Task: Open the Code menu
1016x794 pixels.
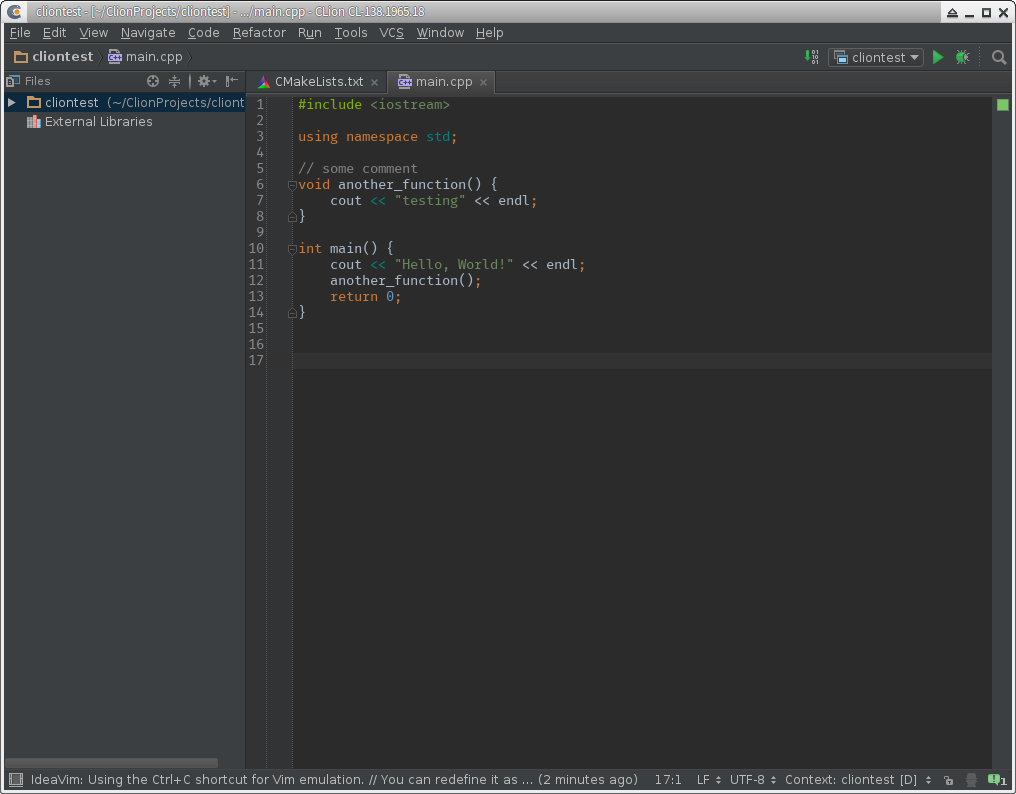Action: click(203, 32)
